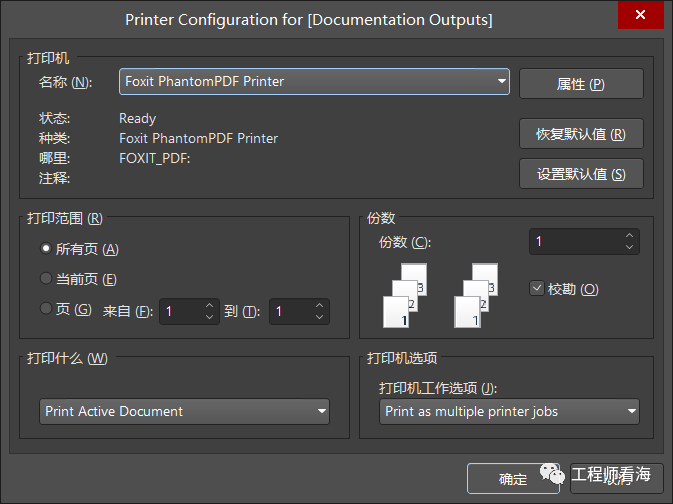Click the 属性 (Properties) button

tap(581, 84)
